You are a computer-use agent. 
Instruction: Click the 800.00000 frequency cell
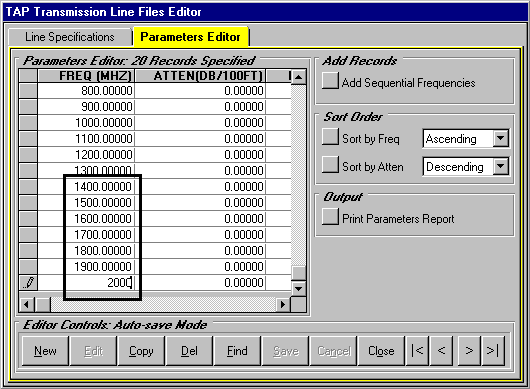(86, 91)
